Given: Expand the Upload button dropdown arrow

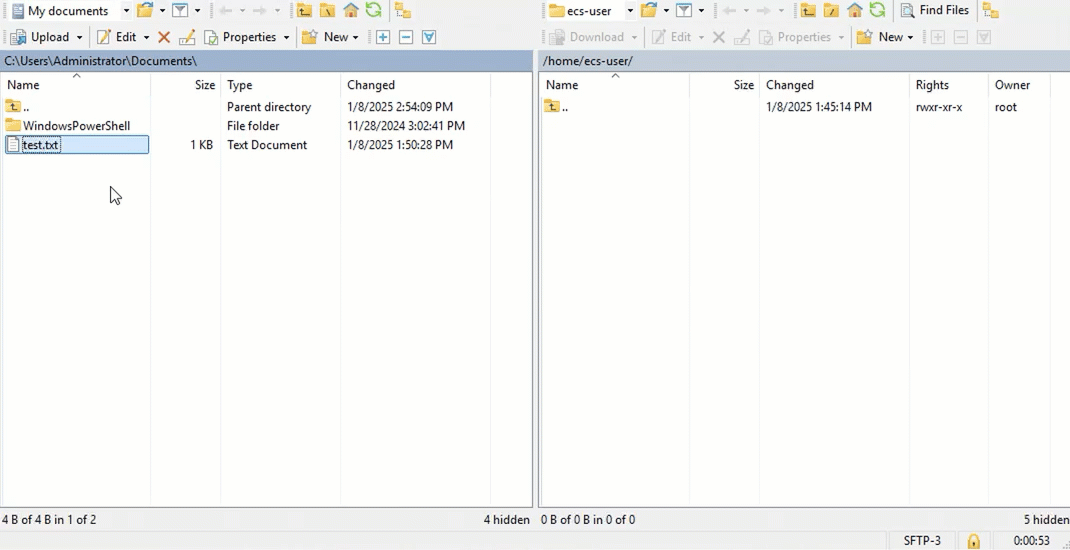Looking at the screenshot, I should point(80,37).
